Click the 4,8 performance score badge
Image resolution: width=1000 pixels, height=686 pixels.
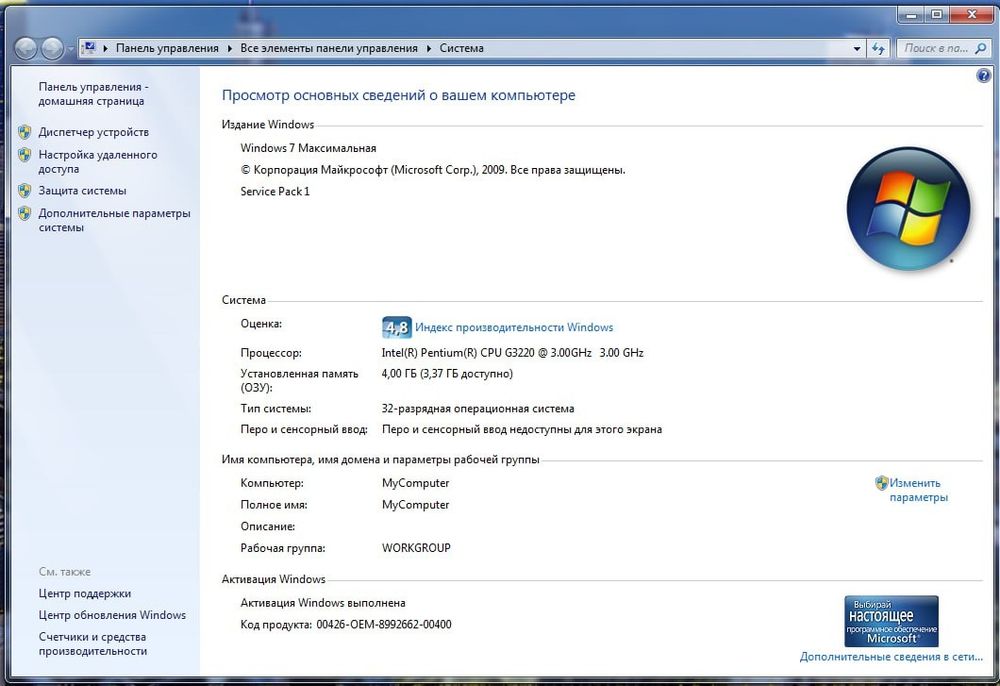tap(396, 328)
